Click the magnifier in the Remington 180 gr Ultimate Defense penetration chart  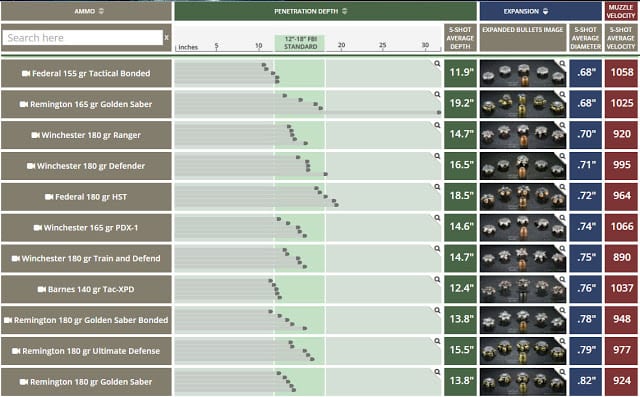tap(437, 341)
